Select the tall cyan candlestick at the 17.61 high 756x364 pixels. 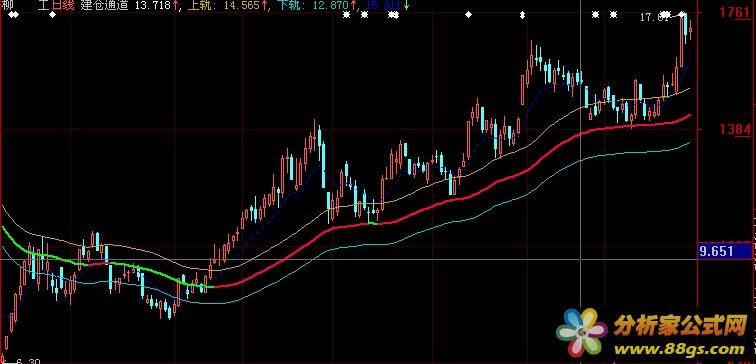coord(685,27)
